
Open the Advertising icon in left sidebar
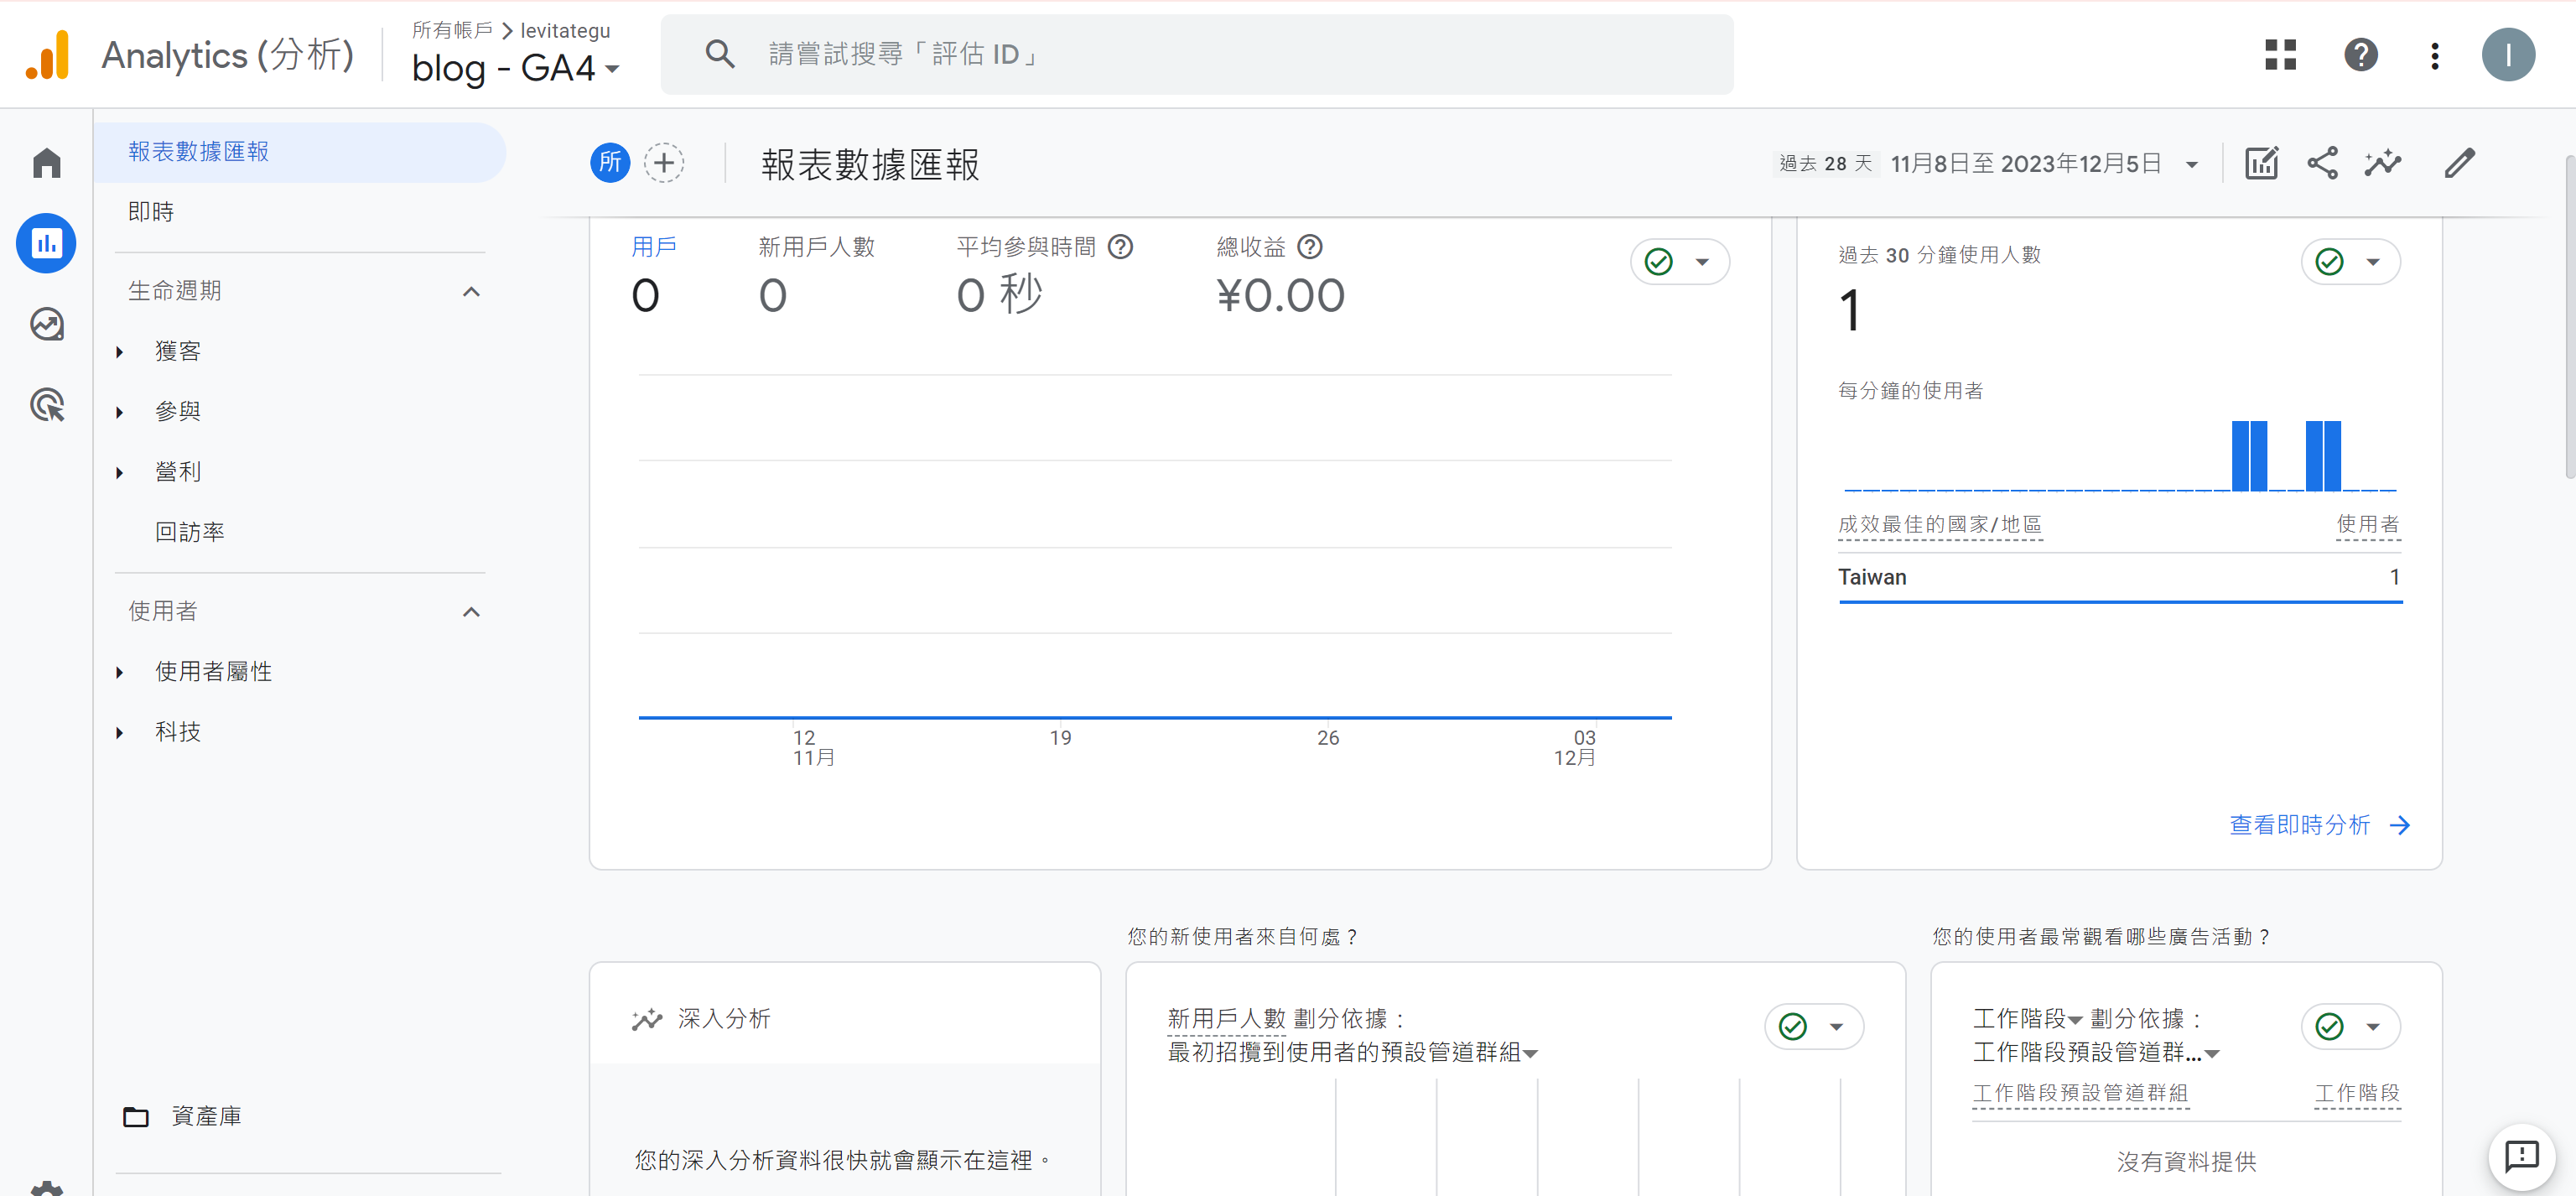pos(46,405)
